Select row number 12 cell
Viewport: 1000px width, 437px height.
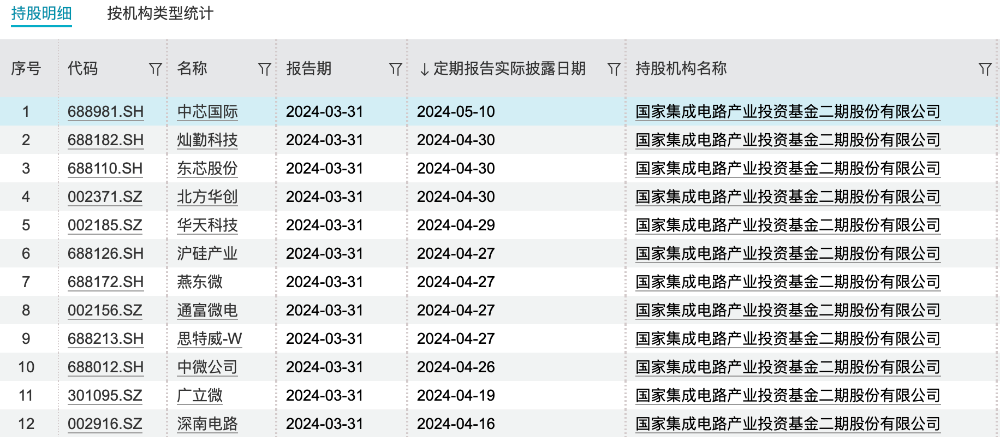[x=26, y=424]
